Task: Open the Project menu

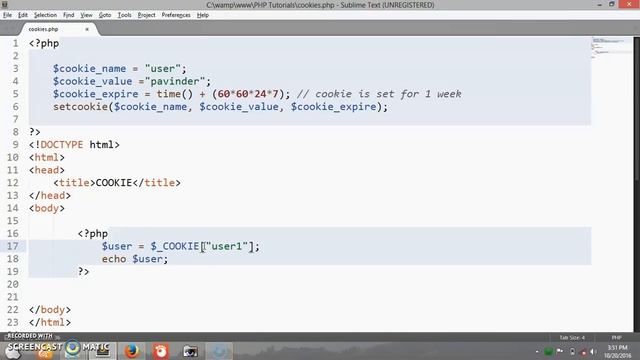Action: tap(147, 15)
